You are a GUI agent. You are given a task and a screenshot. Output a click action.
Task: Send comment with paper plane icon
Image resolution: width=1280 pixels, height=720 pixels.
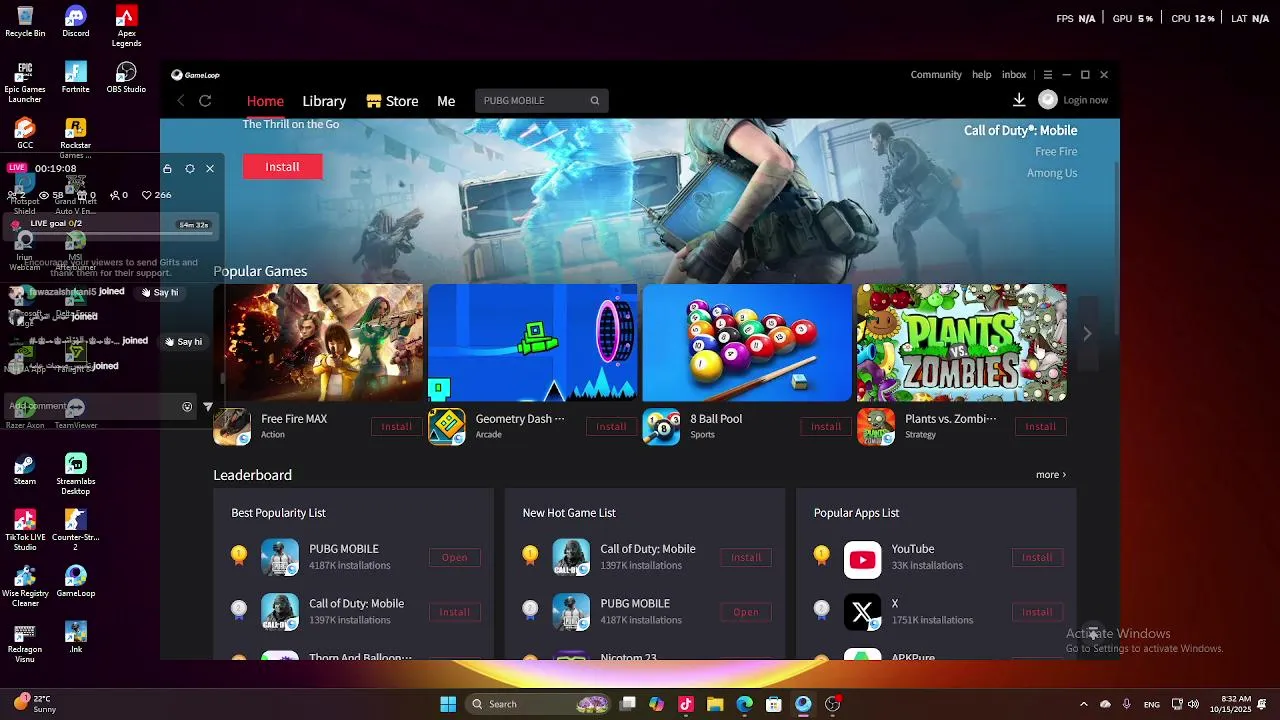[208, 407]
